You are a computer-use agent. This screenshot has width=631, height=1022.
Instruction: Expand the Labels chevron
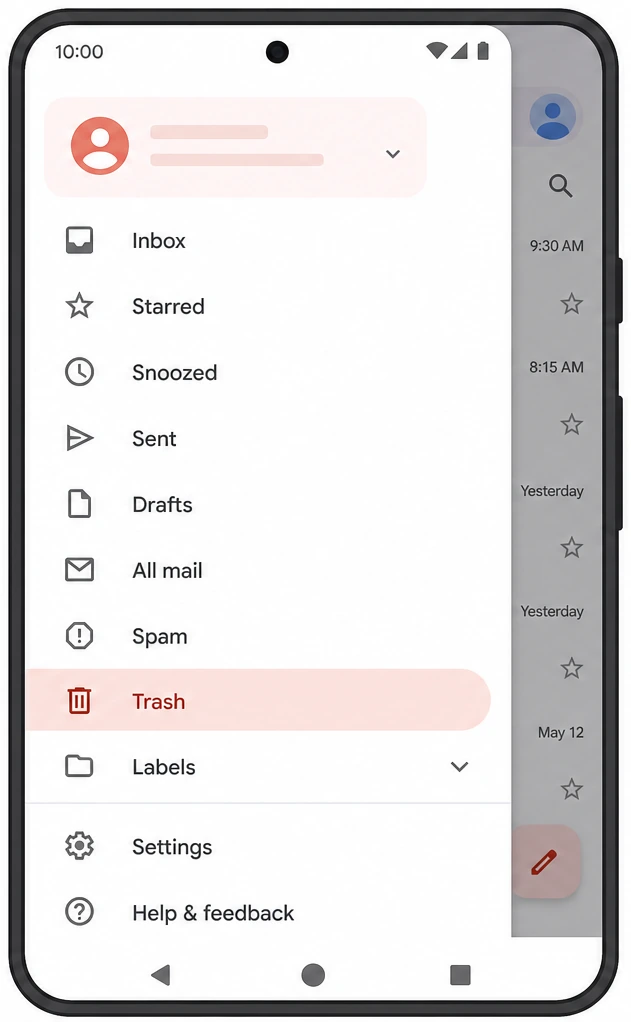pos(460,766)
